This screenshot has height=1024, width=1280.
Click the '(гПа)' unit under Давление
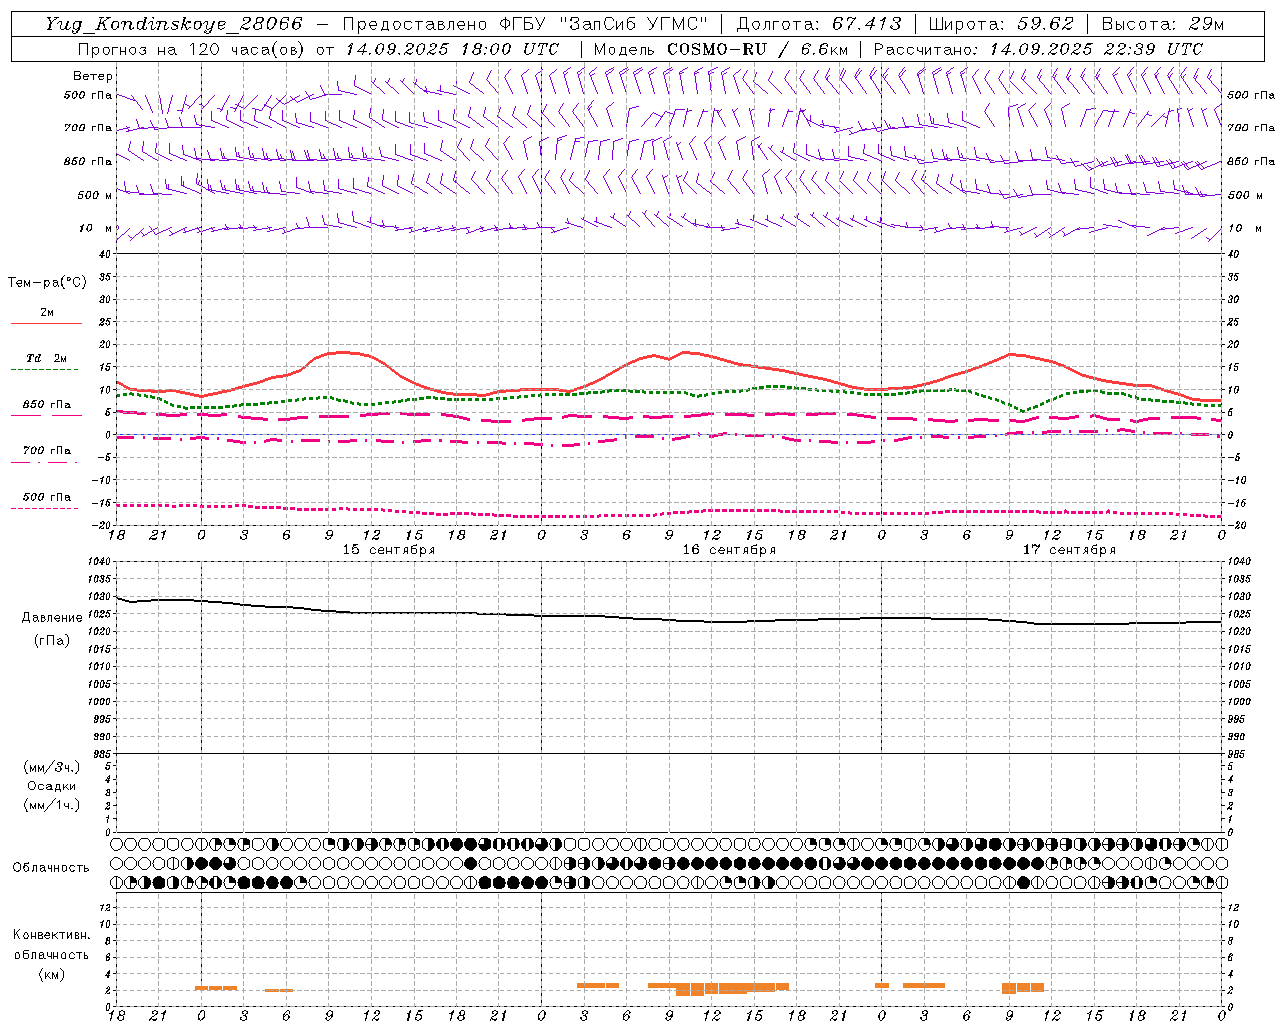pyautogui.click(x=51, y=641)
